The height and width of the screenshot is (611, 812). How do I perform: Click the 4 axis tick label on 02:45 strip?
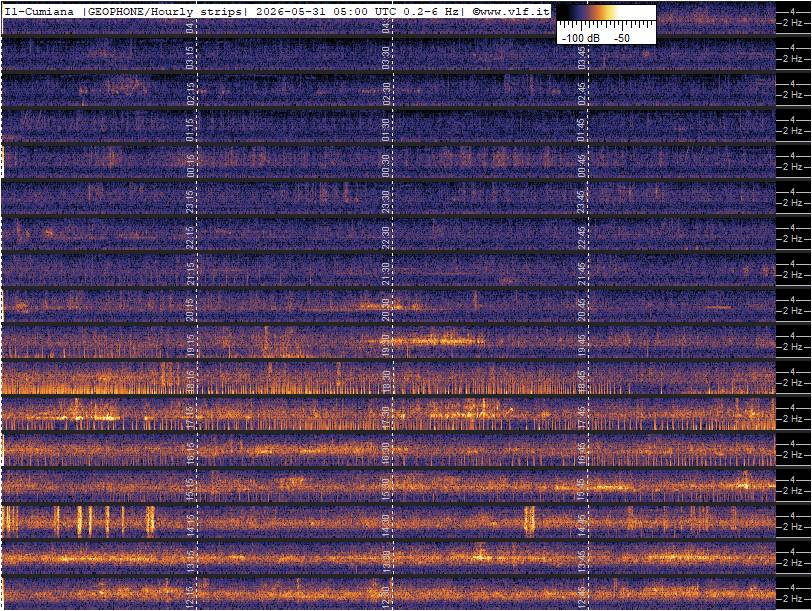pyautogui.click(x=793, y=83)
